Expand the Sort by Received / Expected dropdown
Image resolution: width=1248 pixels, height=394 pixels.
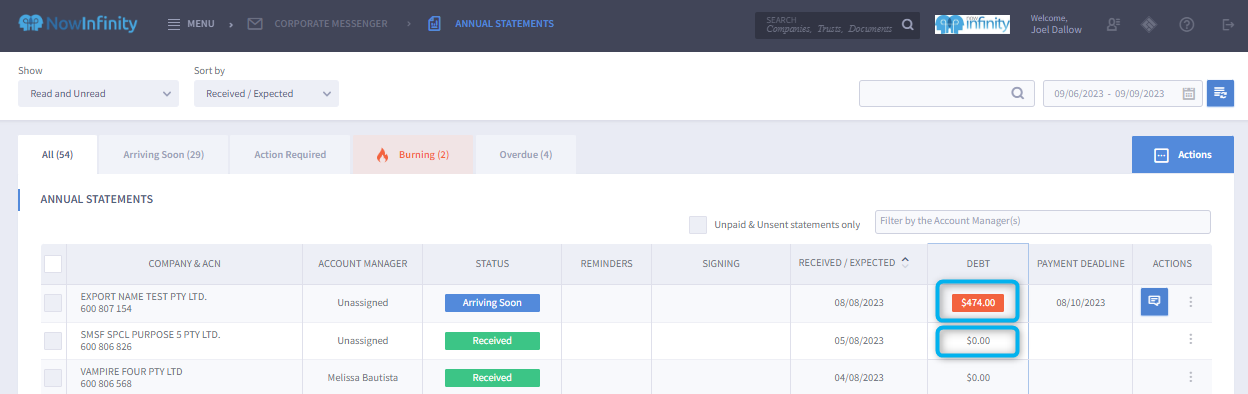(x=266, y=94)
